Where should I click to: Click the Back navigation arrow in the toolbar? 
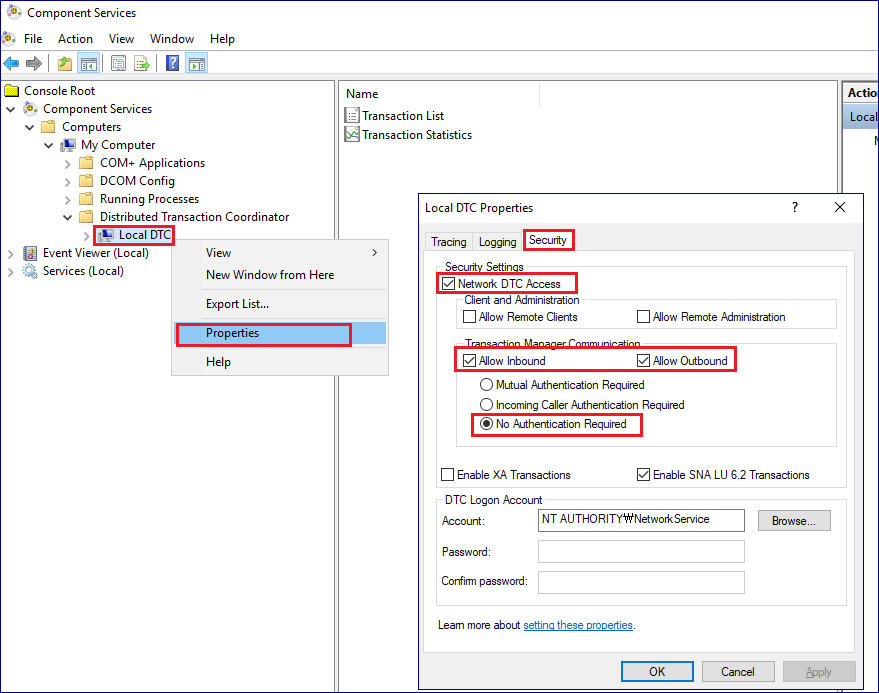point(11,62)
